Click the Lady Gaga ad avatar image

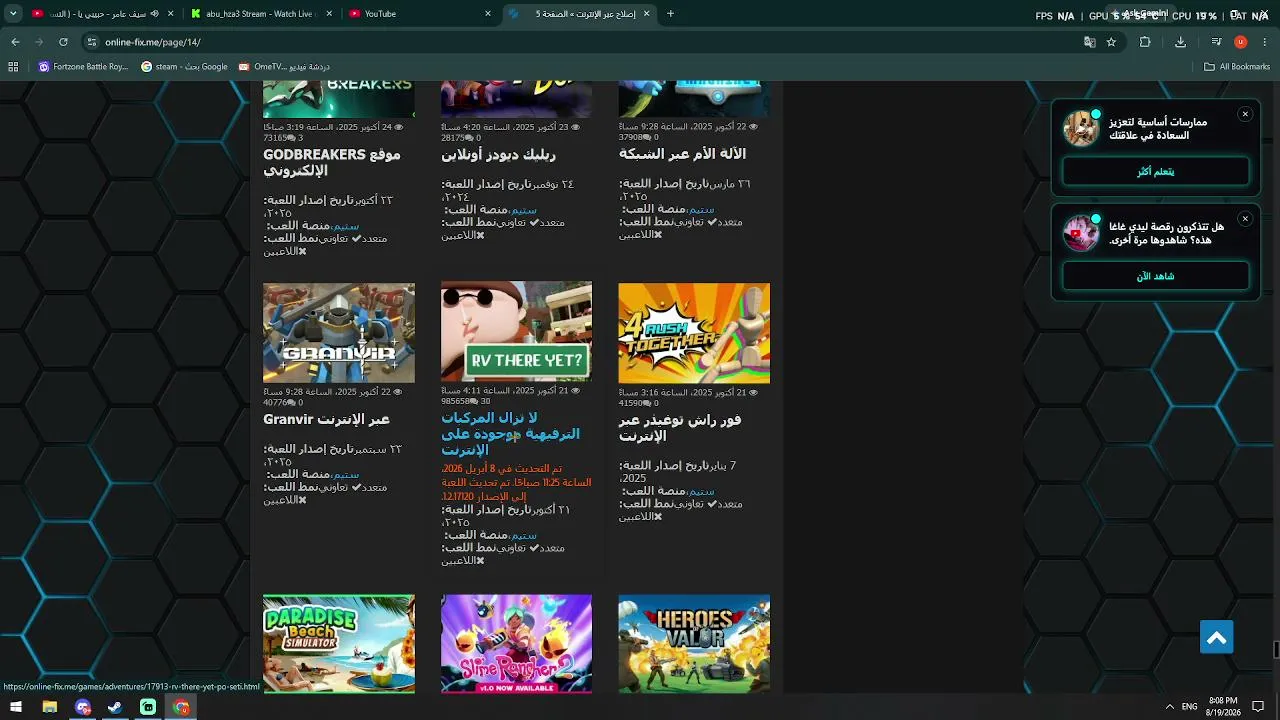pos(1080,233)
